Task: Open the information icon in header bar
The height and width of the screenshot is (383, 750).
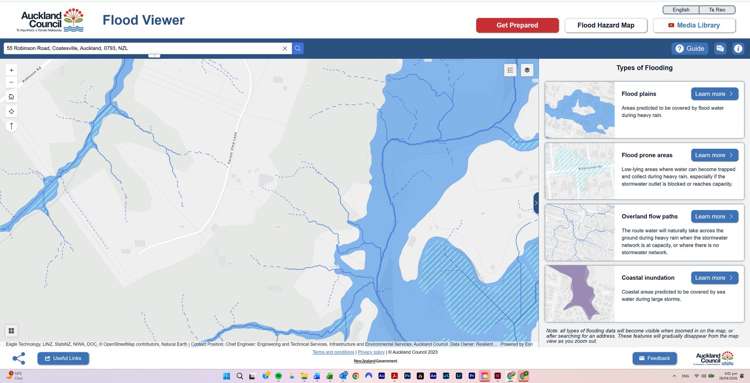Action: [x=738, y=48]
